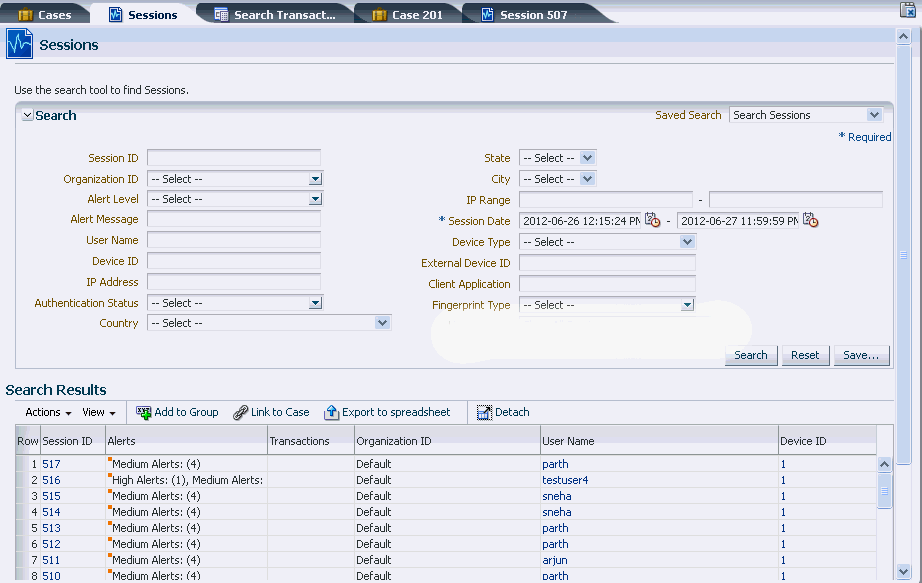Click the Add to Group icon
The height and width of the screenshot is (583, 922).
[x=143, y=412]
